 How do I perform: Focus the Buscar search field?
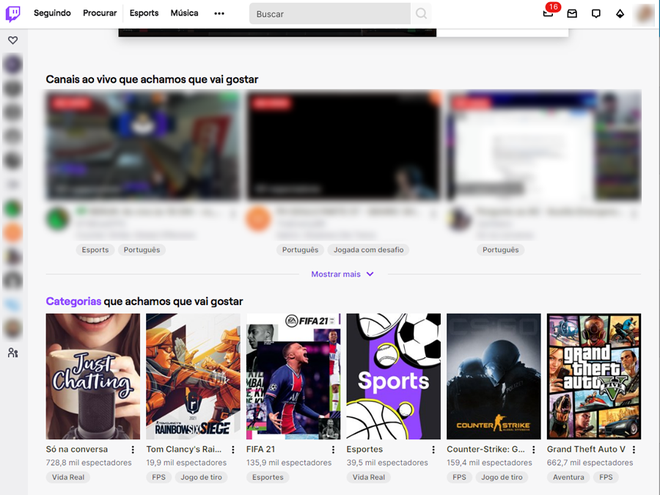point(330,14)
